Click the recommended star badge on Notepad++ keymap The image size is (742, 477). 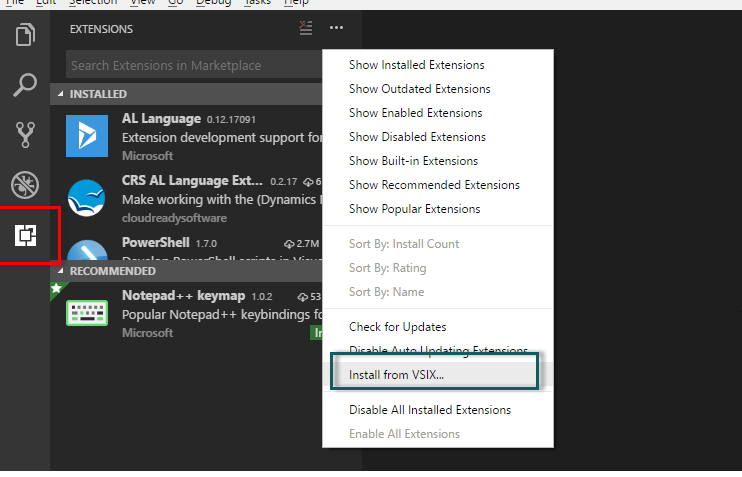57,289
